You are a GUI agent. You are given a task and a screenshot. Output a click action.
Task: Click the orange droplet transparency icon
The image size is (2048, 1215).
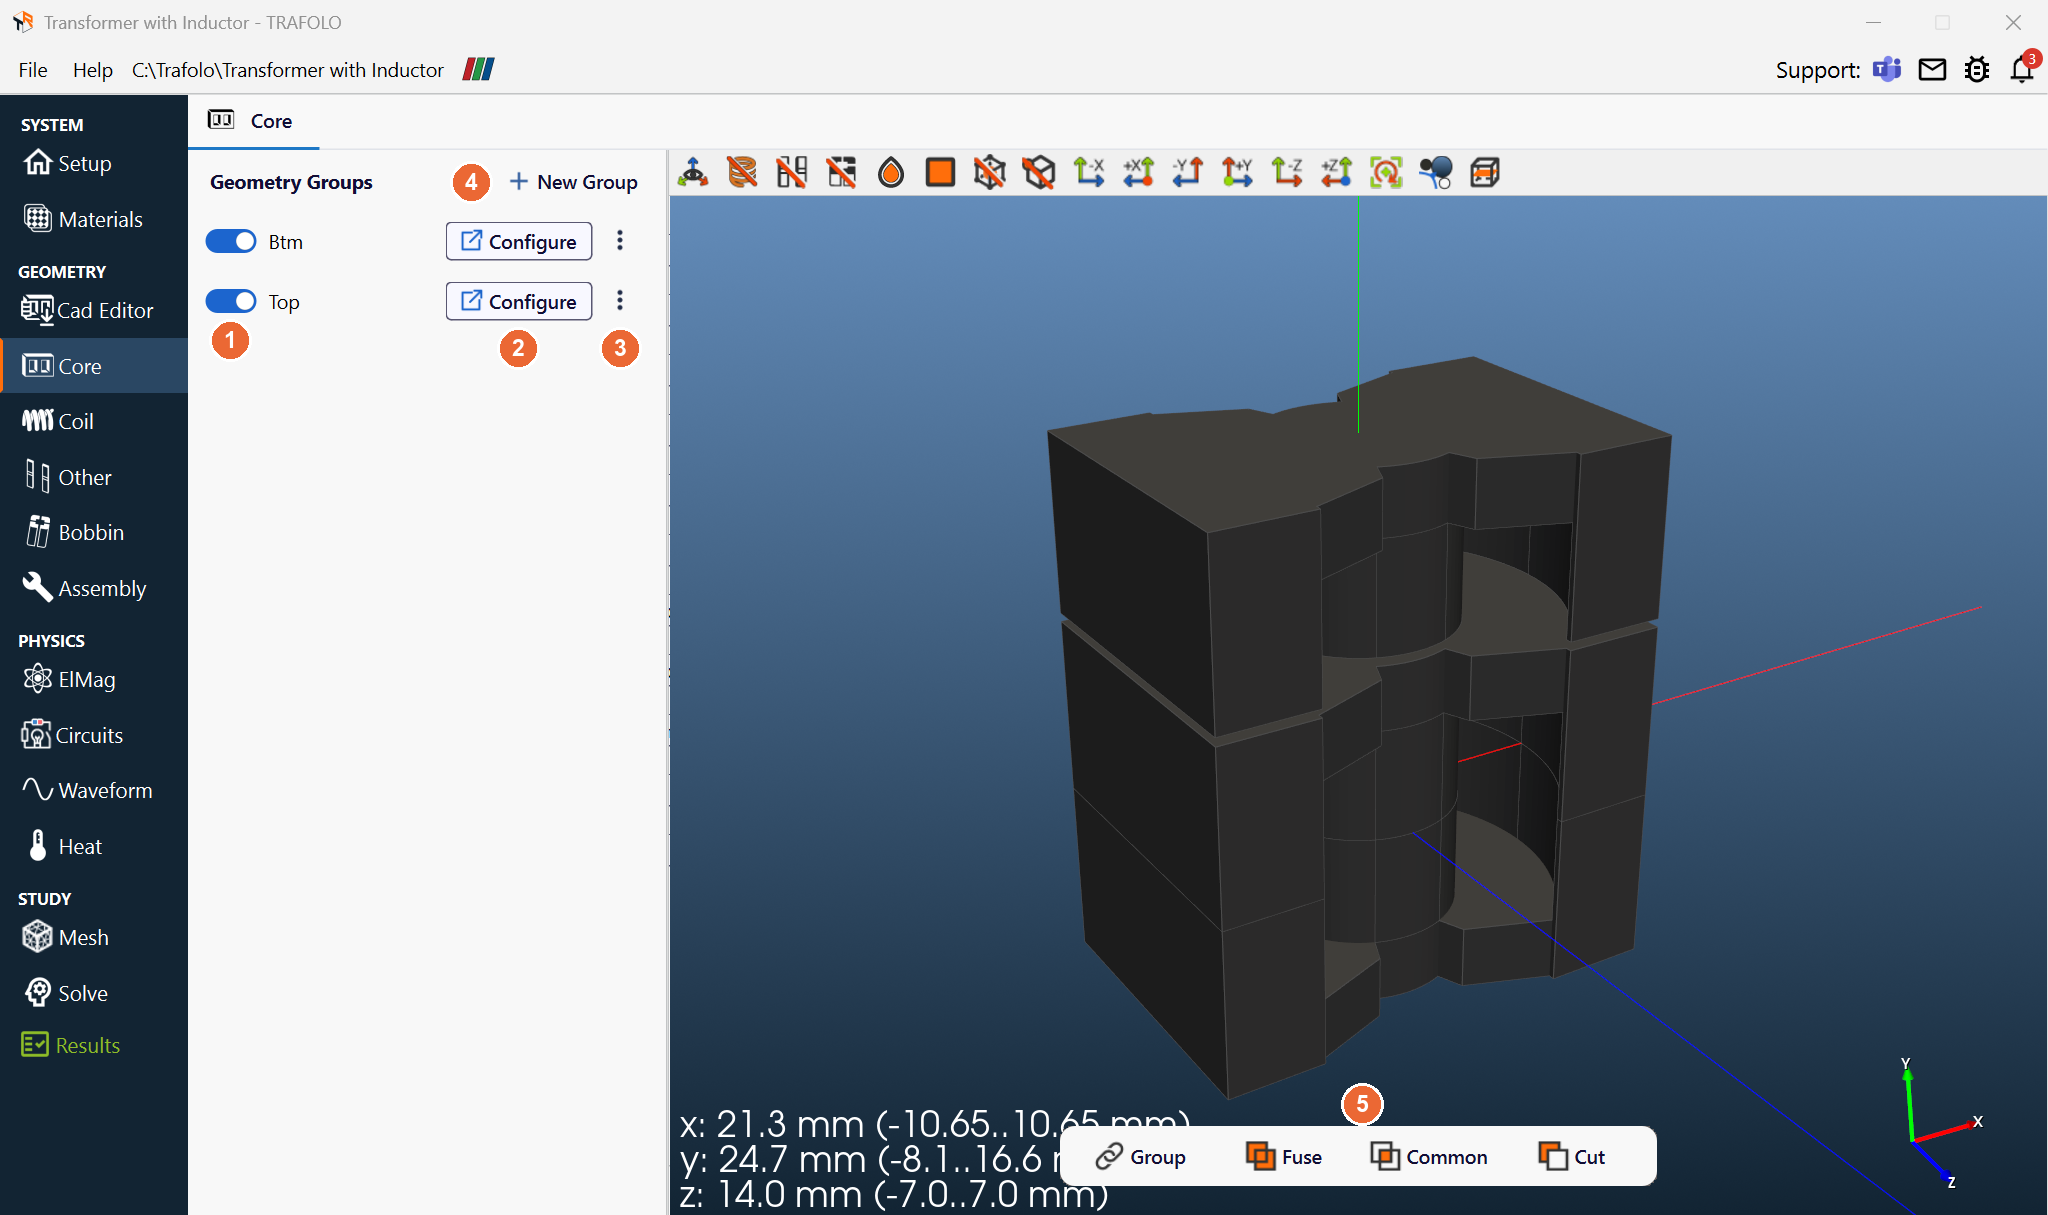point(890,172)
